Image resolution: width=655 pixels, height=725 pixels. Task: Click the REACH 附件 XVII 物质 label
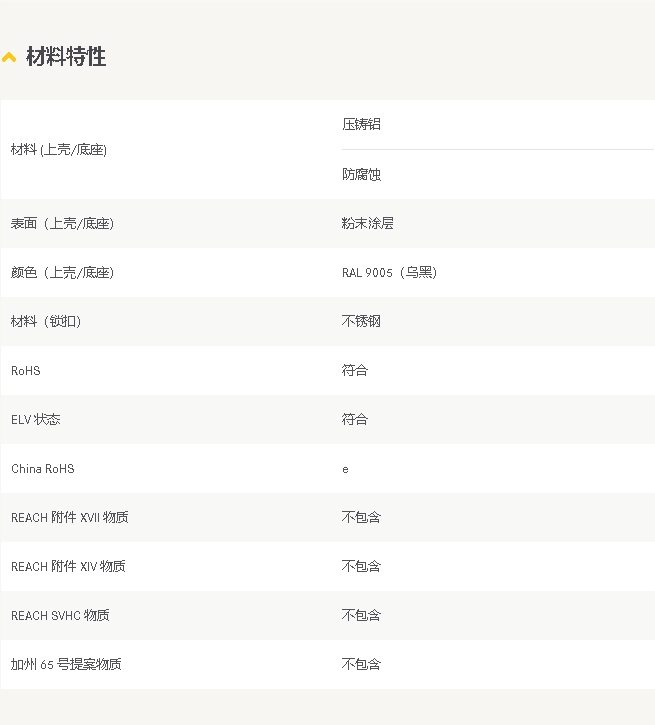[x=70, y=517]
